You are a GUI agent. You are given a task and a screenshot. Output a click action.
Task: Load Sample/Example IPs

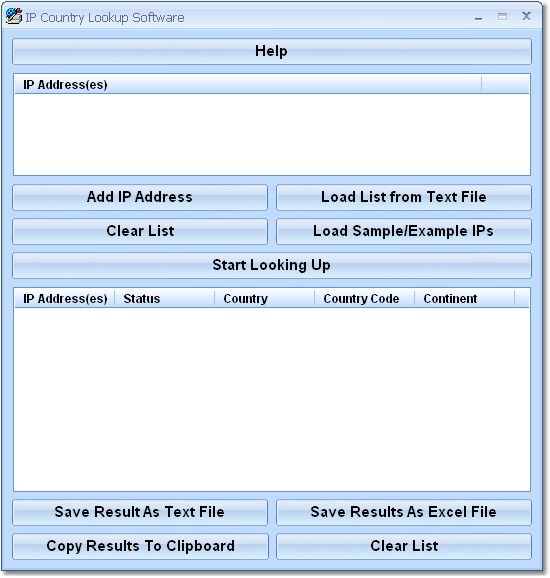(404, 231)
